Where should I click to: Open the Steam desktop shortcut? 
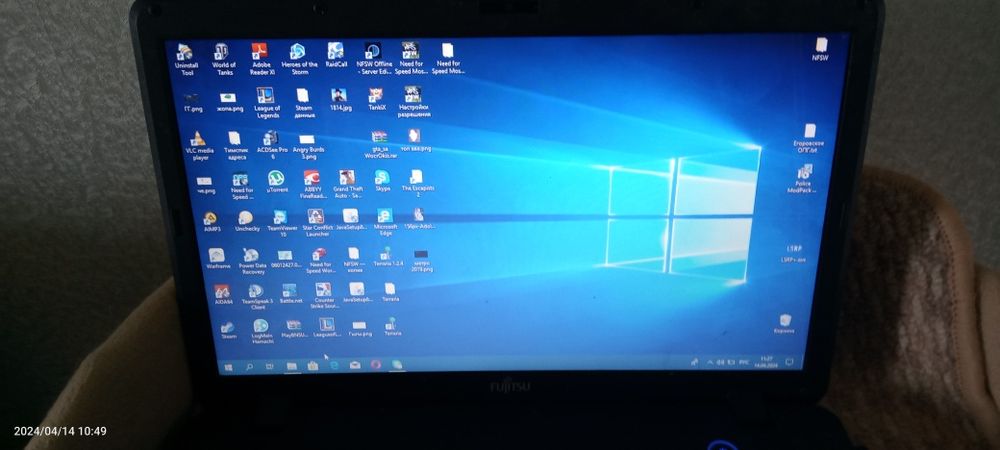coord(228,330)
